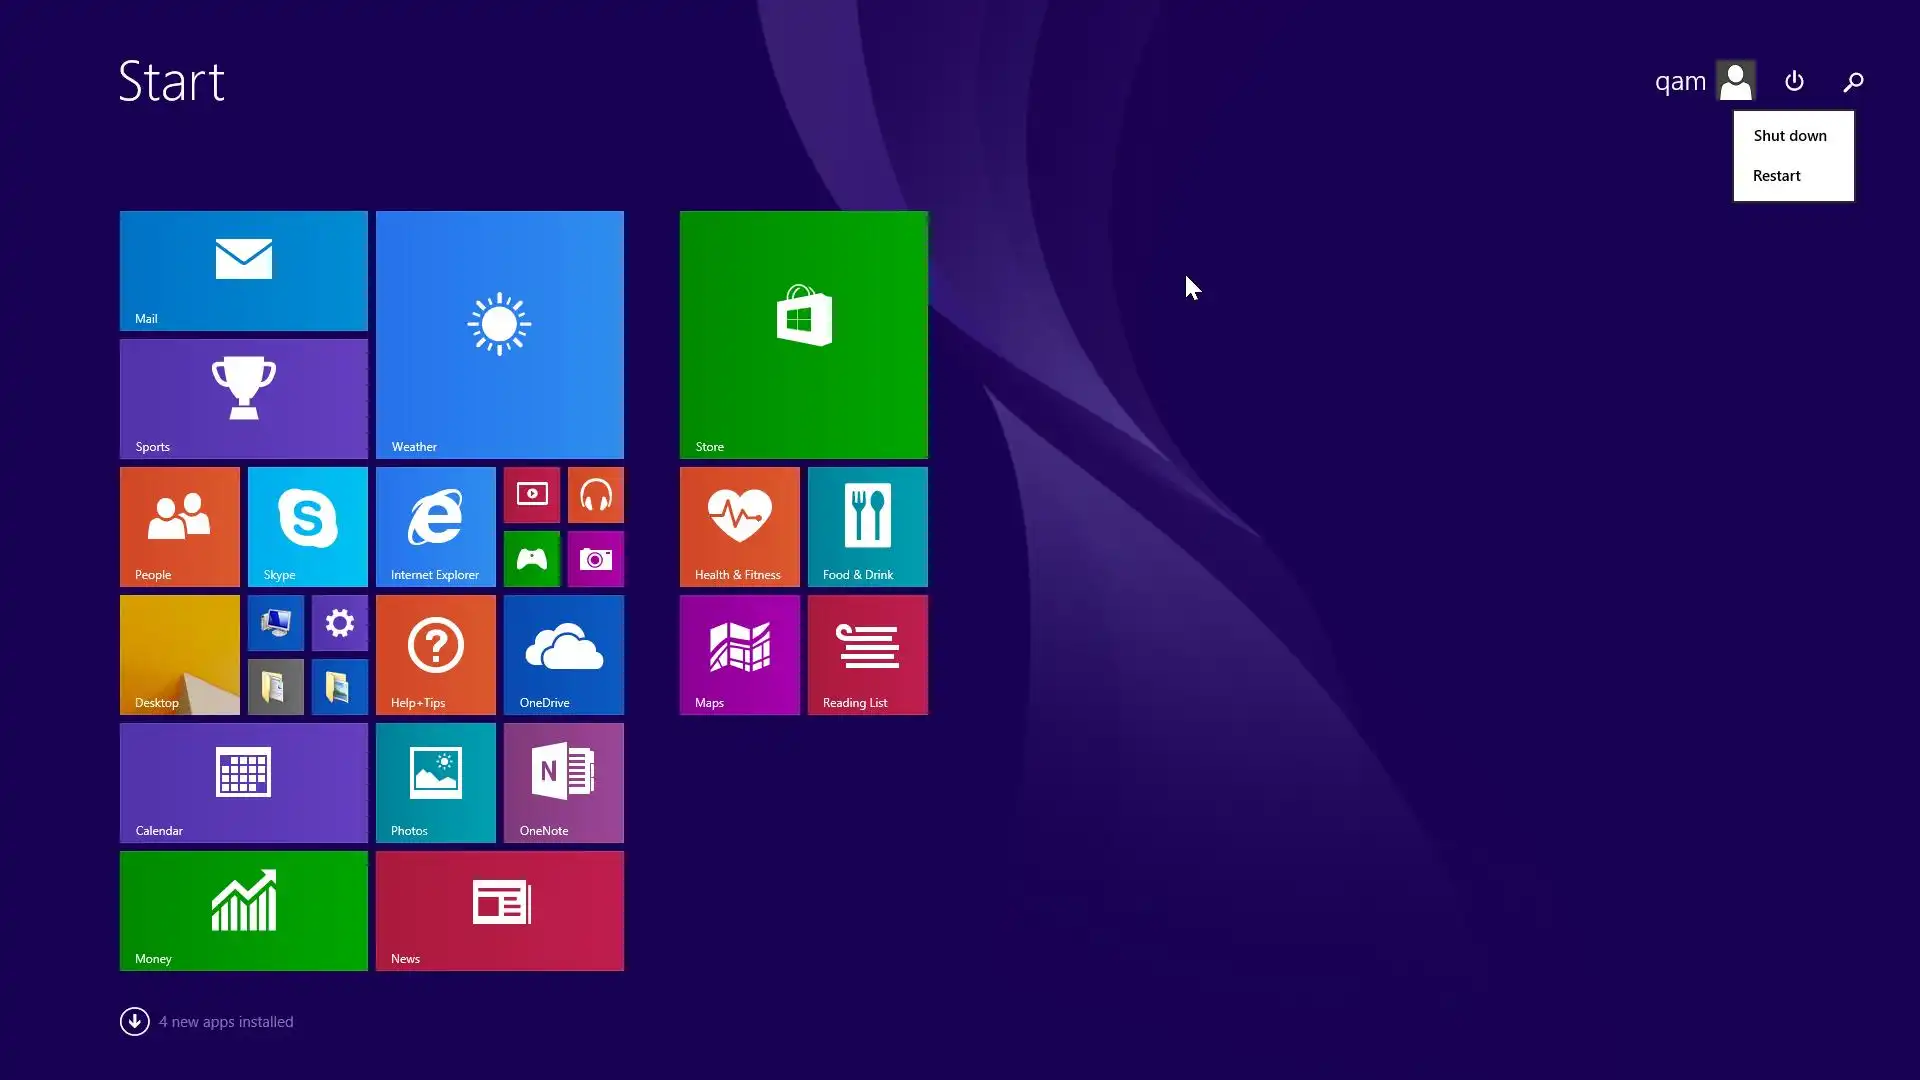The width and height of the screenshot is (1920, 1080).
Task: Expand all apps with down arrow
Action: coord(134,1021)
